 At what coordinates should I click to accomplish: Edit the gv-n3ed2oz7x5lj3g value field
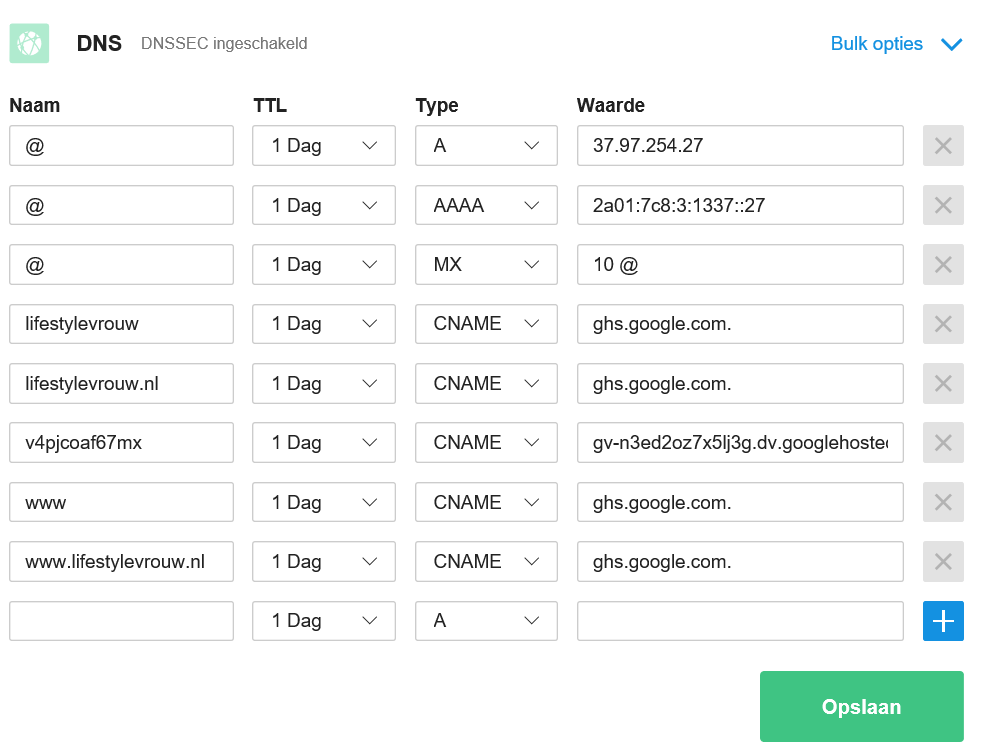pos(740,442)
